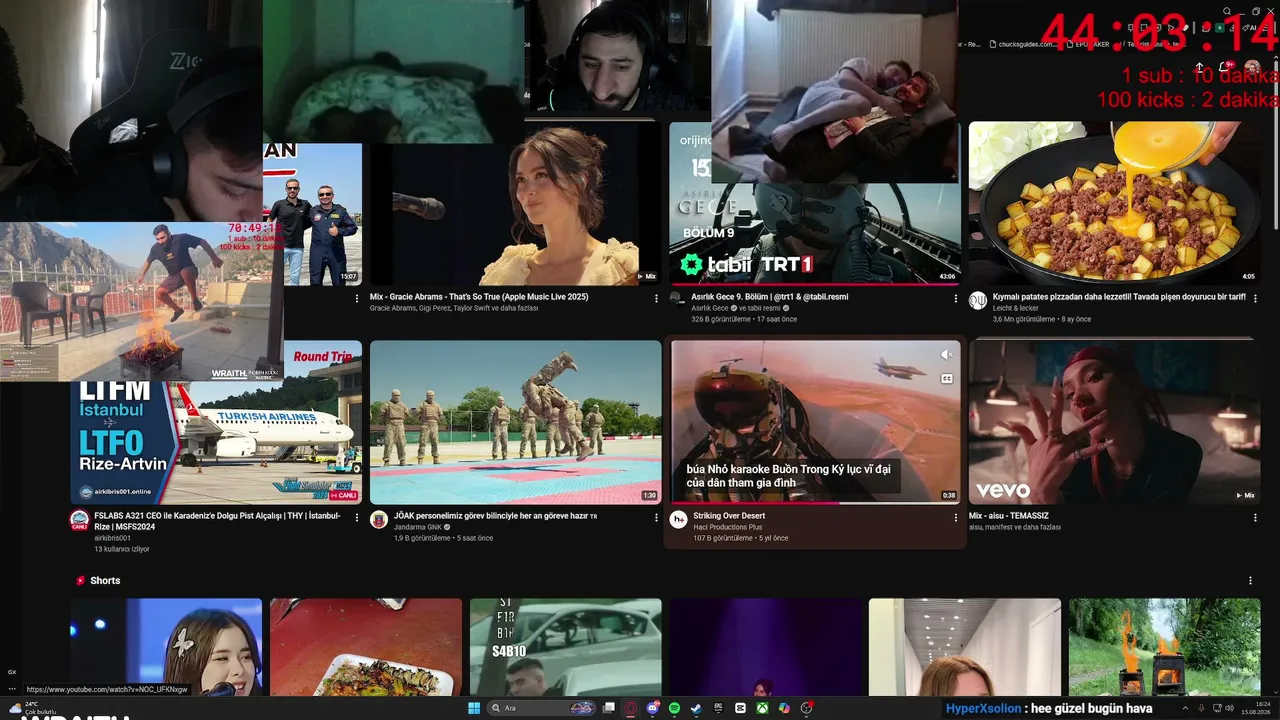The image size is (1280, 720).
Task: Go to Jandarma GNK channel name
Action: click(x=418, y=527)
